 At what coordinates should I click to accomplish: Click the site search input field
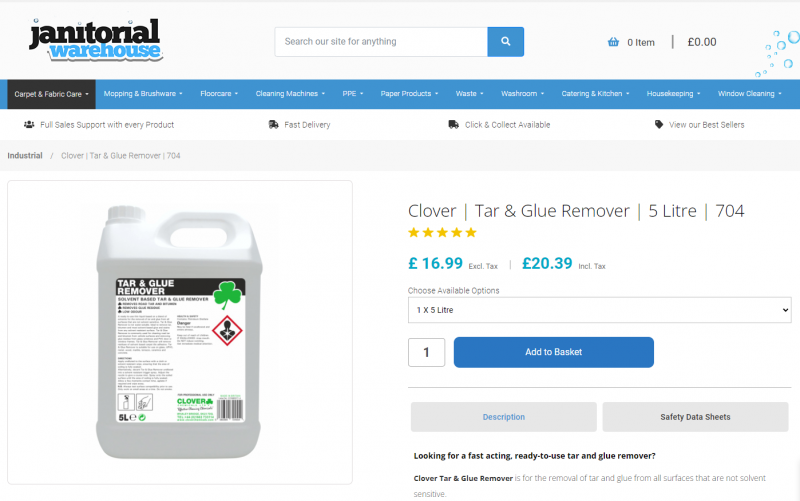(381, 42)
